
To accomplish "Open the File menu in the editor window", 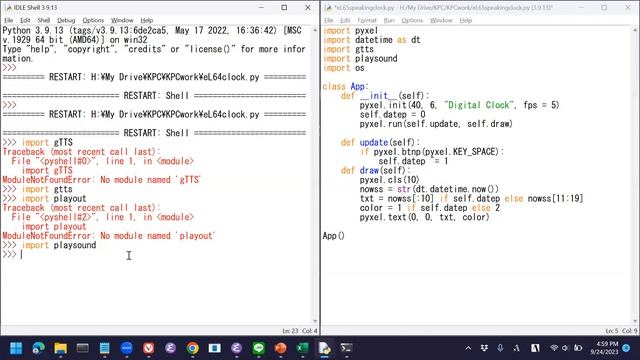I will pos(329,20).
